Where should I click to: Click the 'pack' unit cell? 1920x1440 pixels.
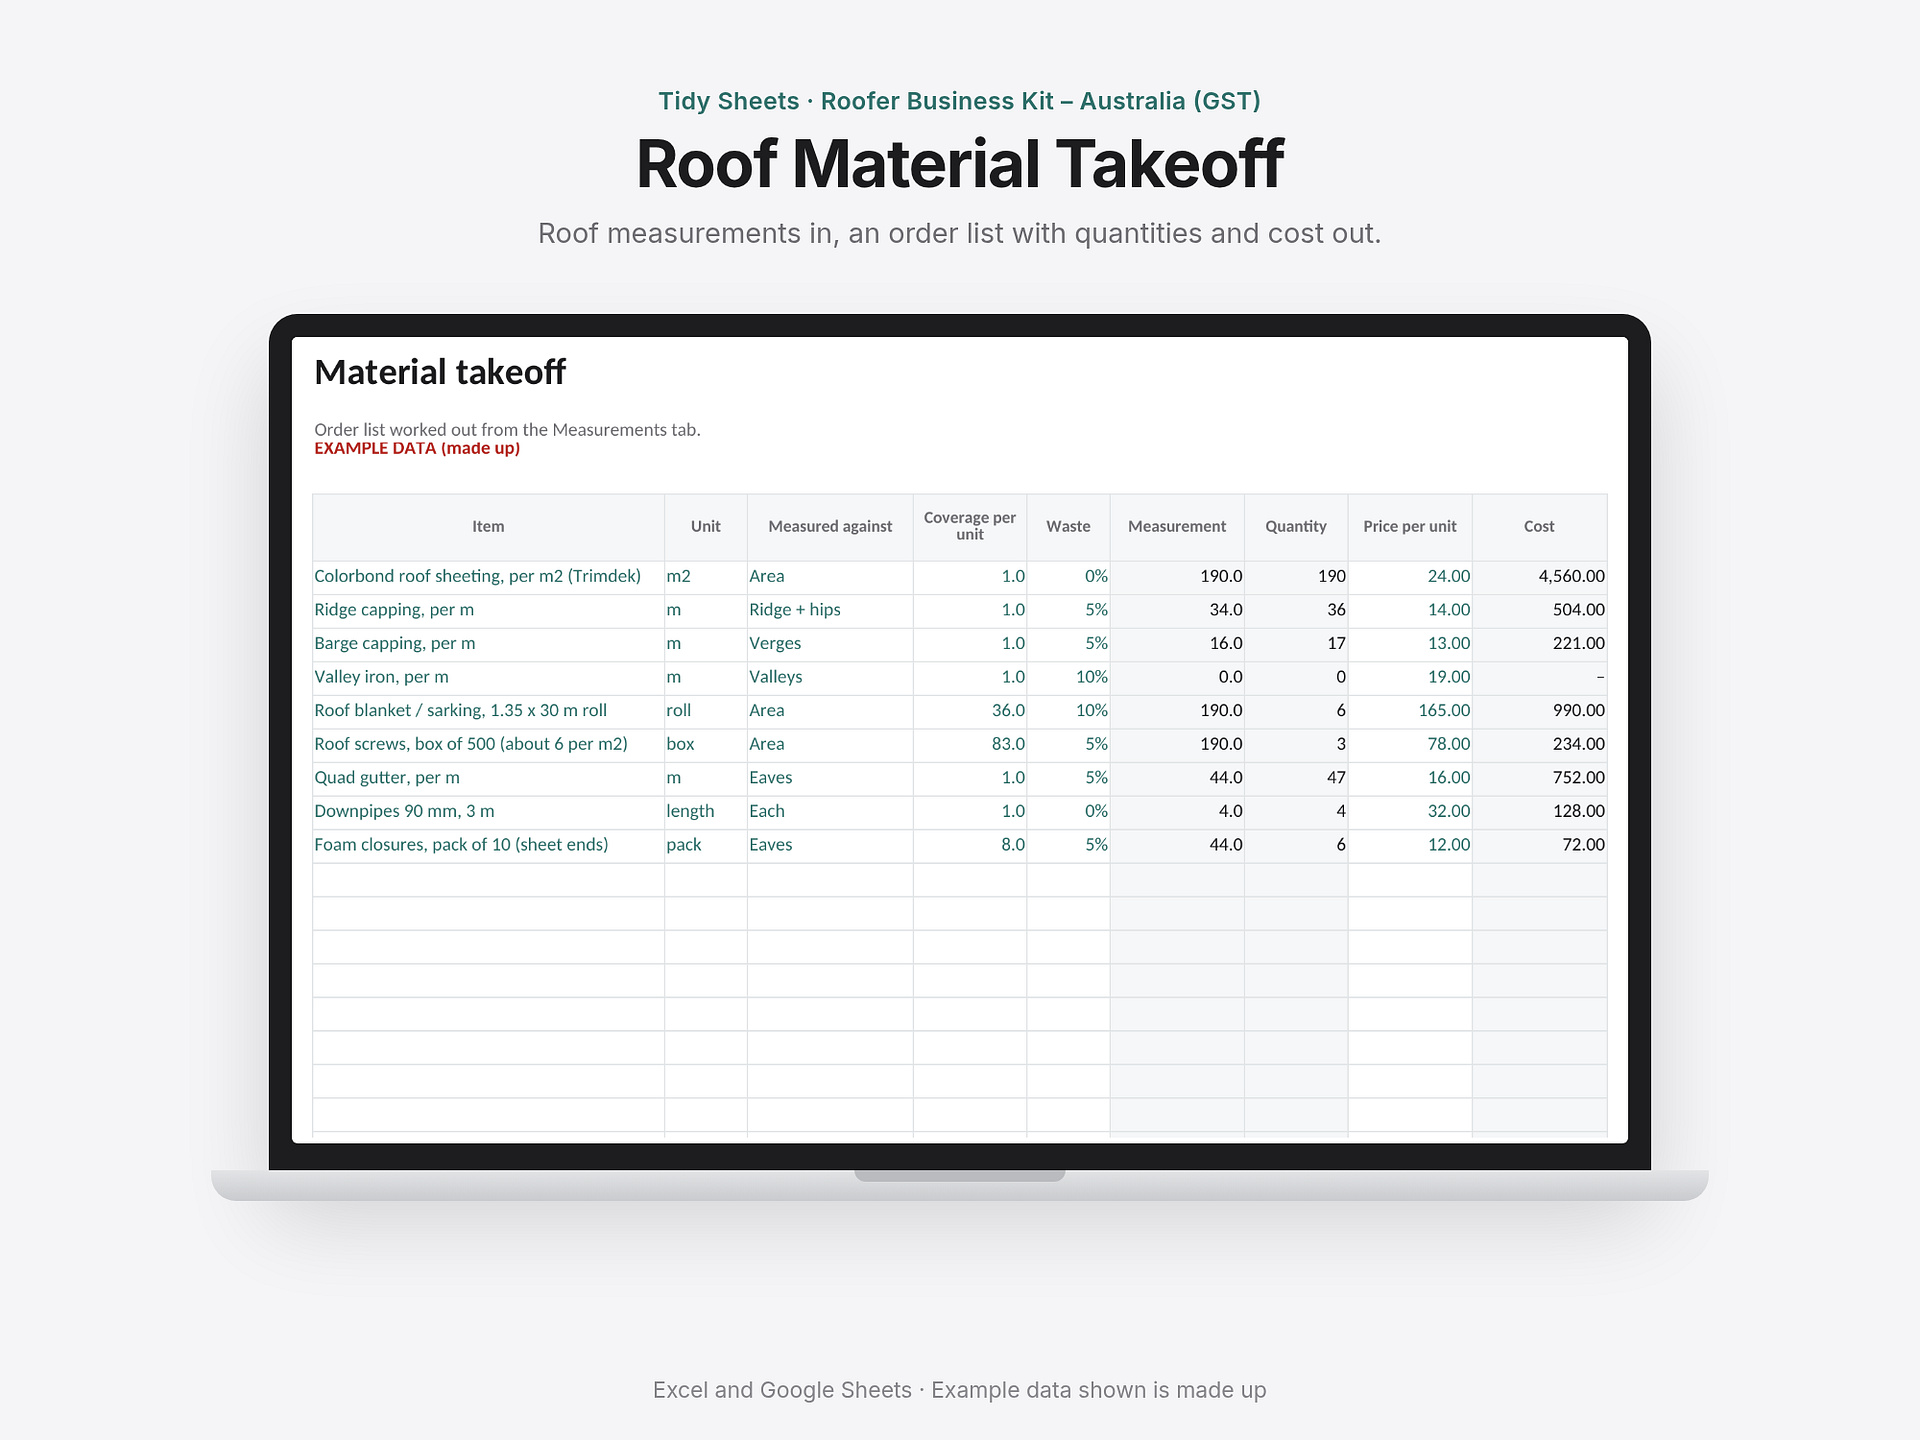tap(705, 845)
